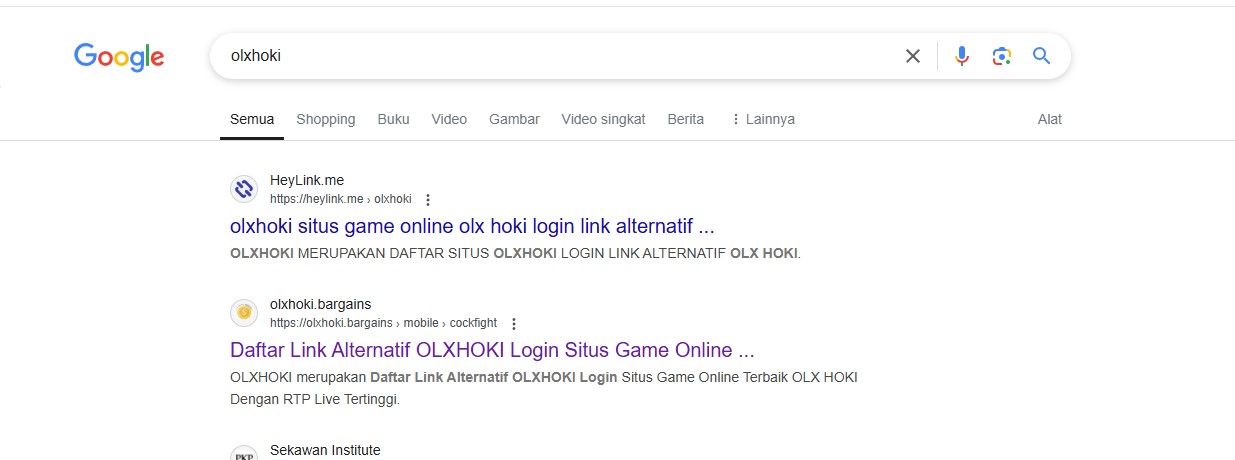
Task: Switch to the Gambar tab
Action: point(514,119)
